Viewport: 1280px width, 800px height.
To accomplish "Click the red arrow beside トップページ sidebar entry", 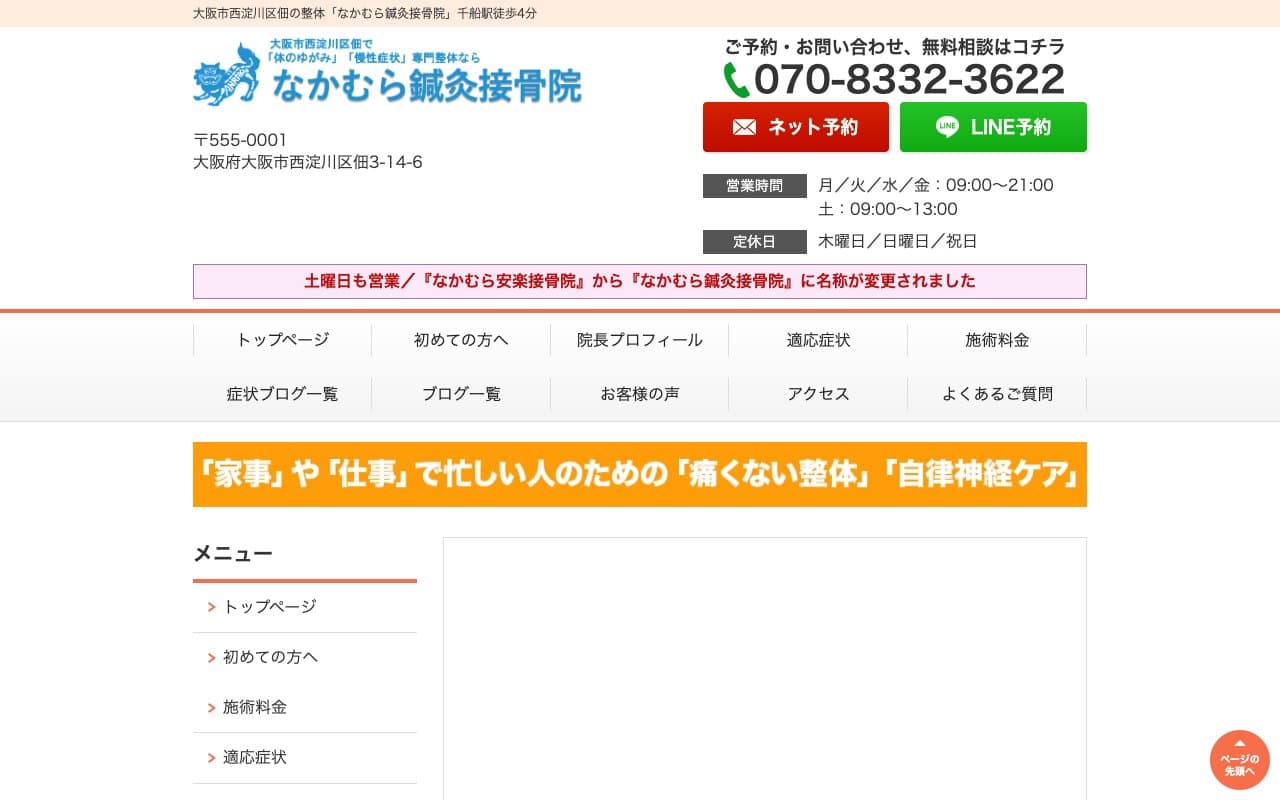I will pyautogui.click(x=210, y=606).
